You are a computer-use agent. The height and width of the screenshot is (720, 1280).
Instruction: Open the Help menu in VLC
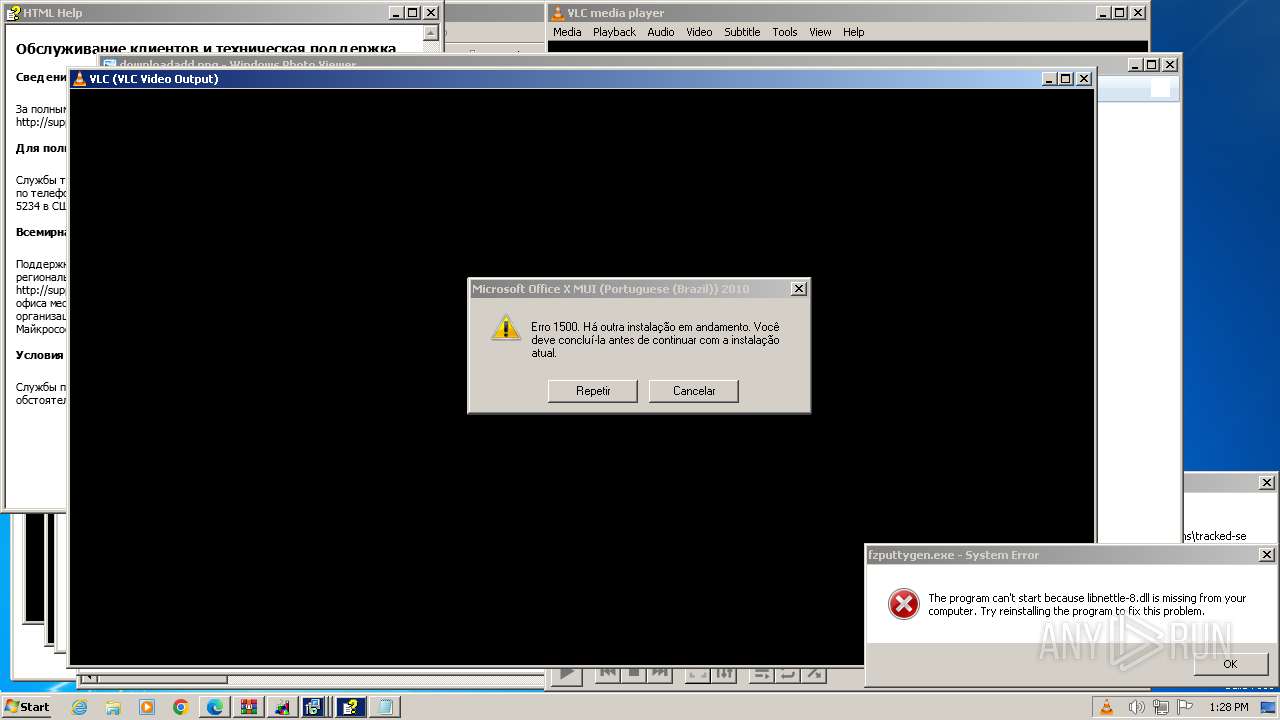853,32
